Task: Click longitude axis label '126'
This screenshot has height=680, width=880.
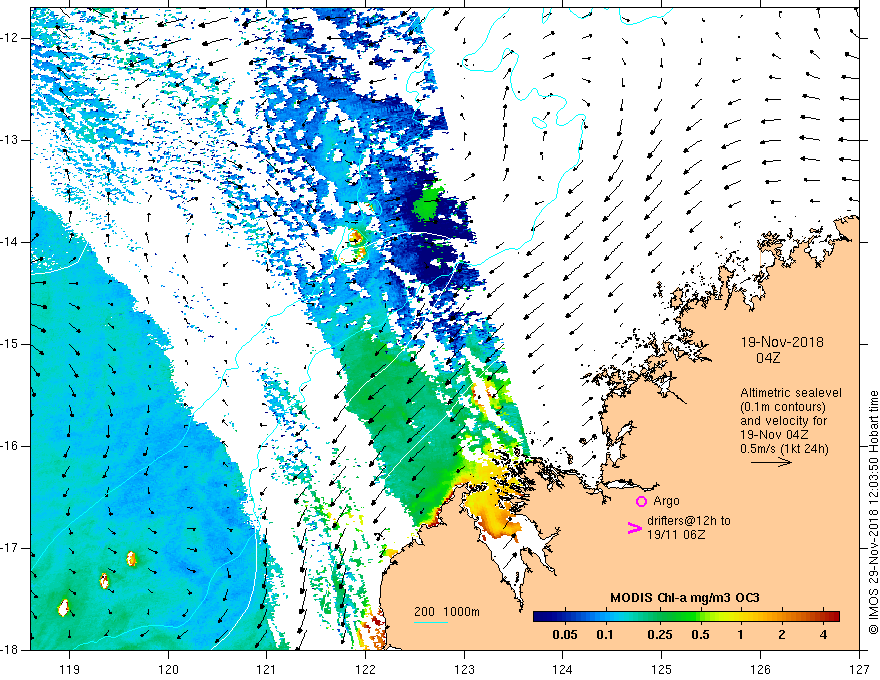Action: point(760,669)
